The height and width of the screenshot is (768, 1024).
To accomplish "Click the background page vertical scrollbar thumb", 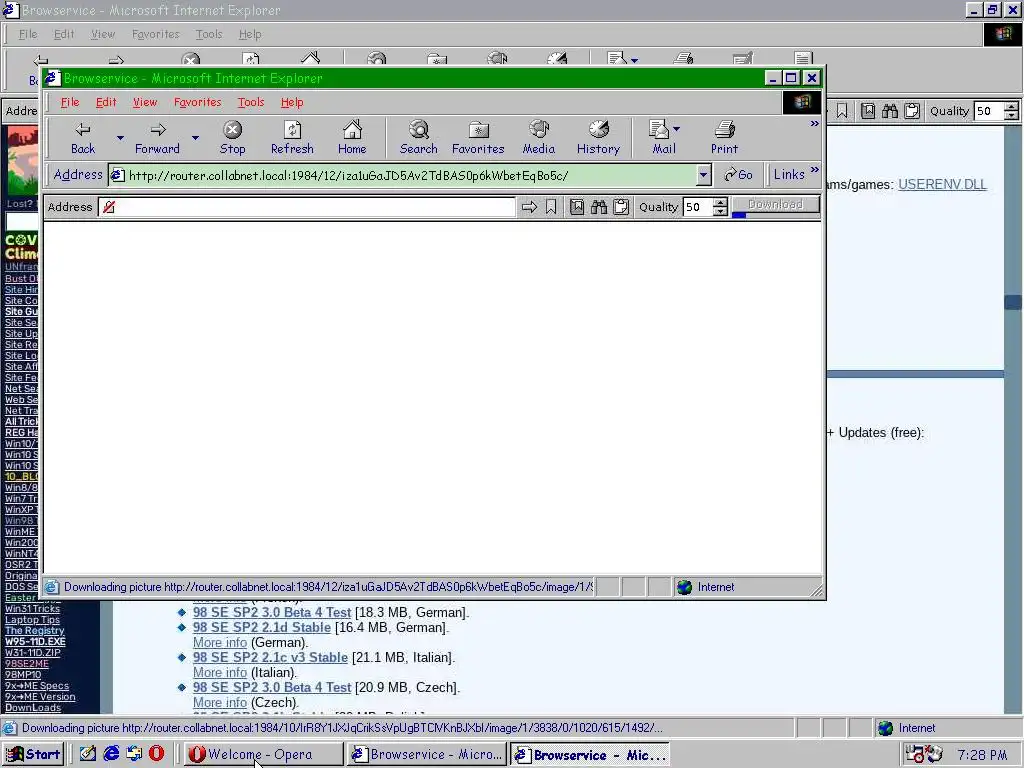I will 1014,302.
